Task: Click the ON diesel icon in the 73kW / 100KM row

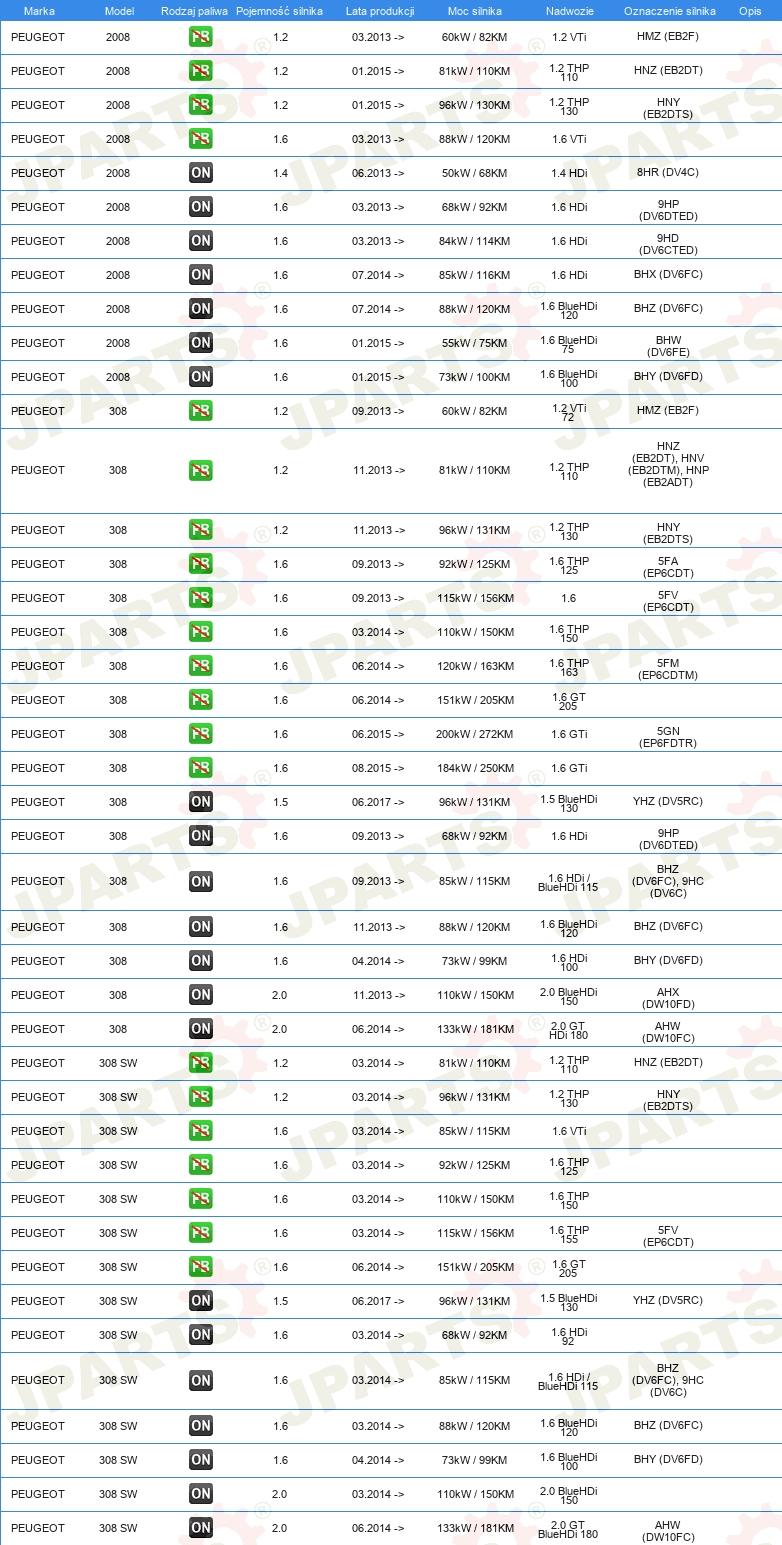Action: pyautogui.click(x=201, y=377)
